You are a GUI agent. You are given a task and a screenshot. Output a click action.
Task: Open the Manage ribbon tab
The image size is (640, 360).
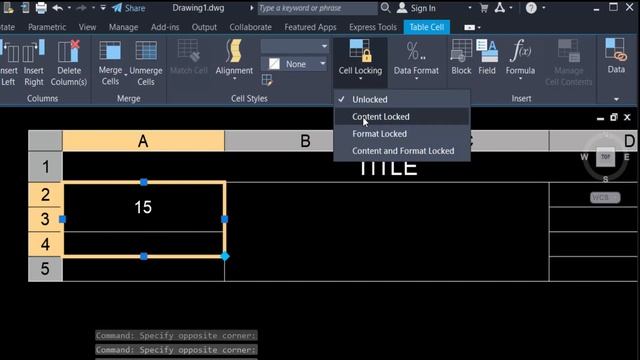123,27
